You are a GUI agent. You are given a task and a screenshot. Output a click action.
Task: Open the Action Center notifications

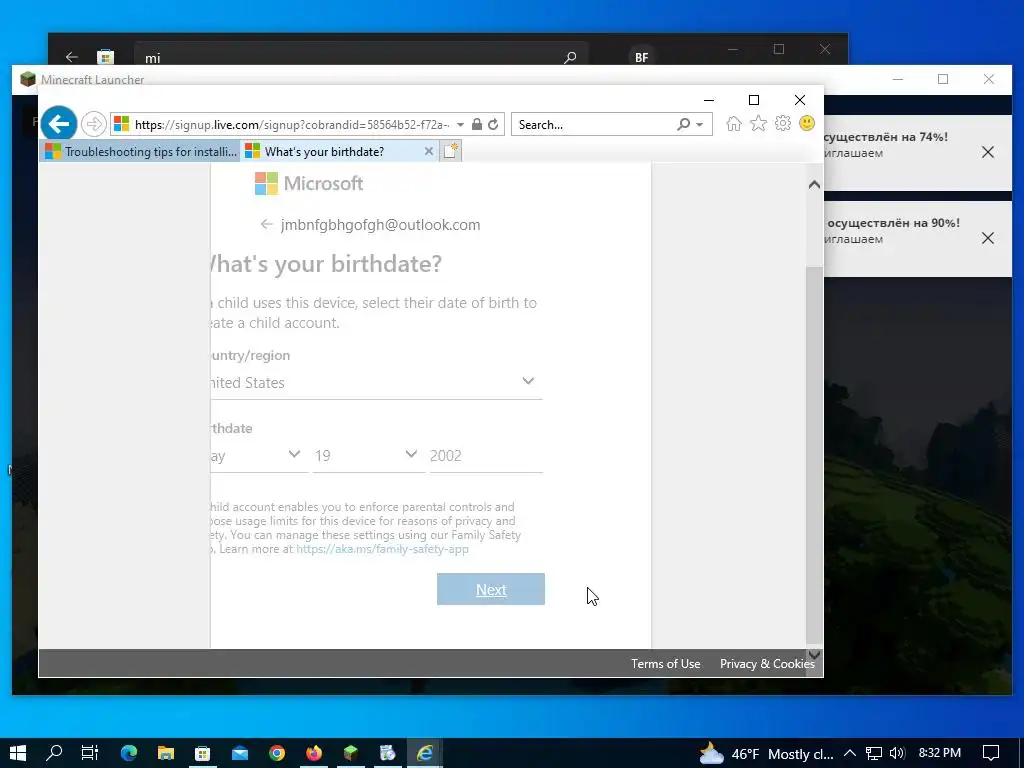pos(991,753)
